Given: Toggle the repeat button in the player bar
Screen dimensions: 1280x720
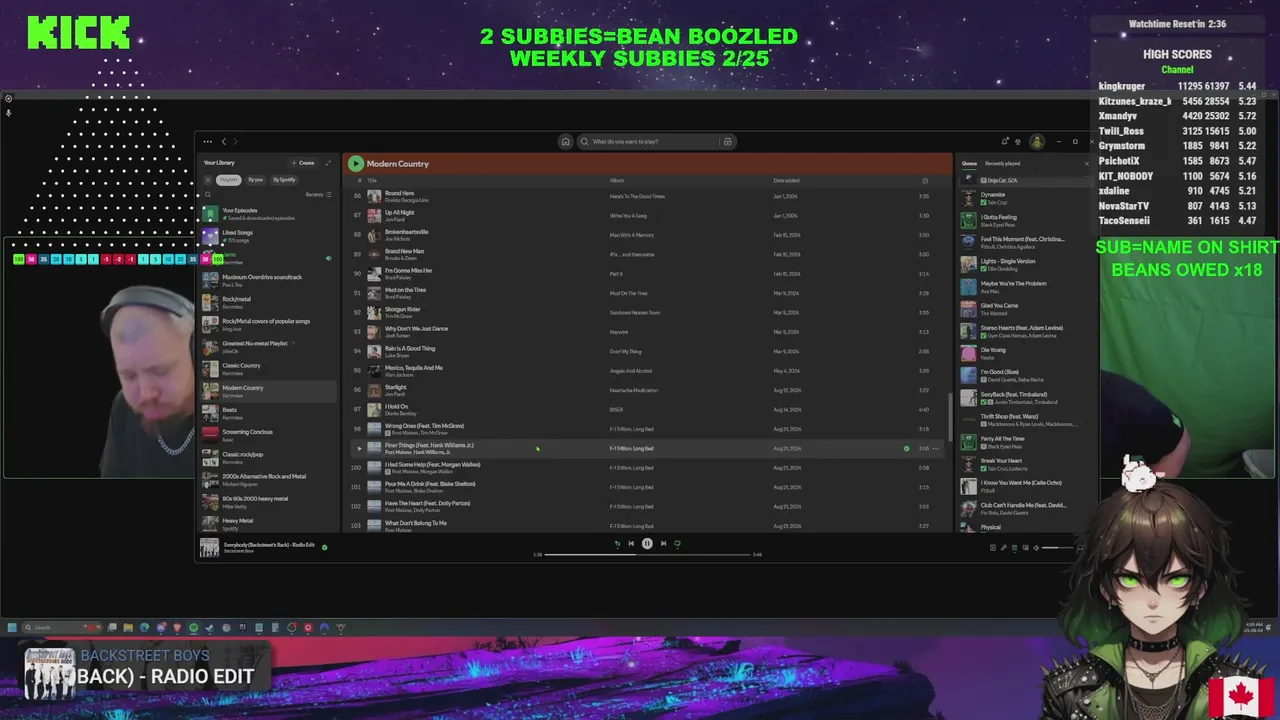Looking at the screenshot, I should tap(677, 543).
